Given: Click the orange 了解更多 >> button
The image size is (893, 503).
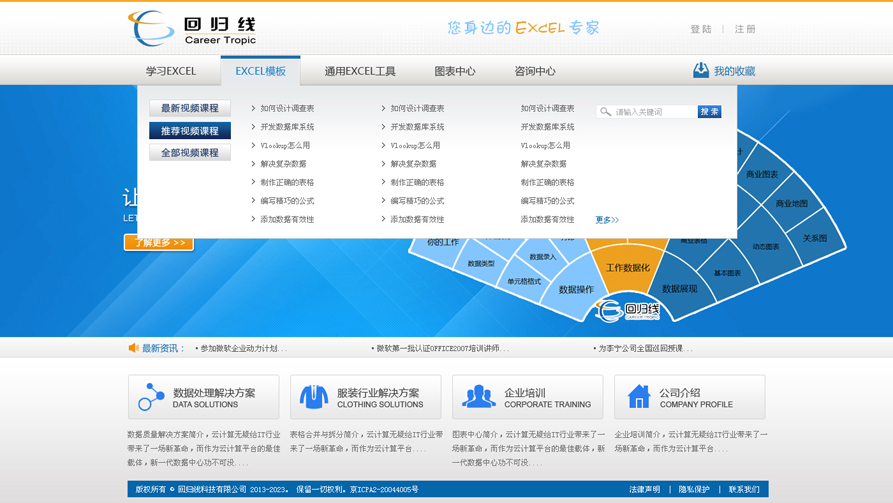Looking at the screenshot, I should pos(159,242).
